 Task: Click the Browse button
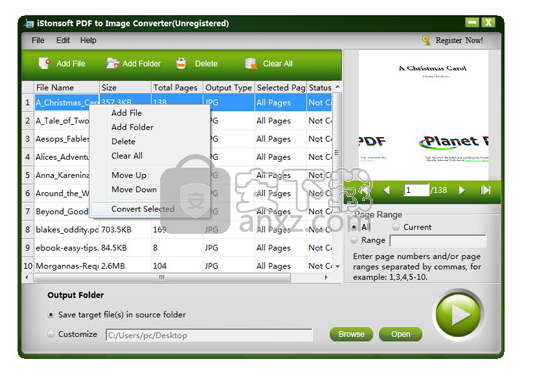coord(351,334)
